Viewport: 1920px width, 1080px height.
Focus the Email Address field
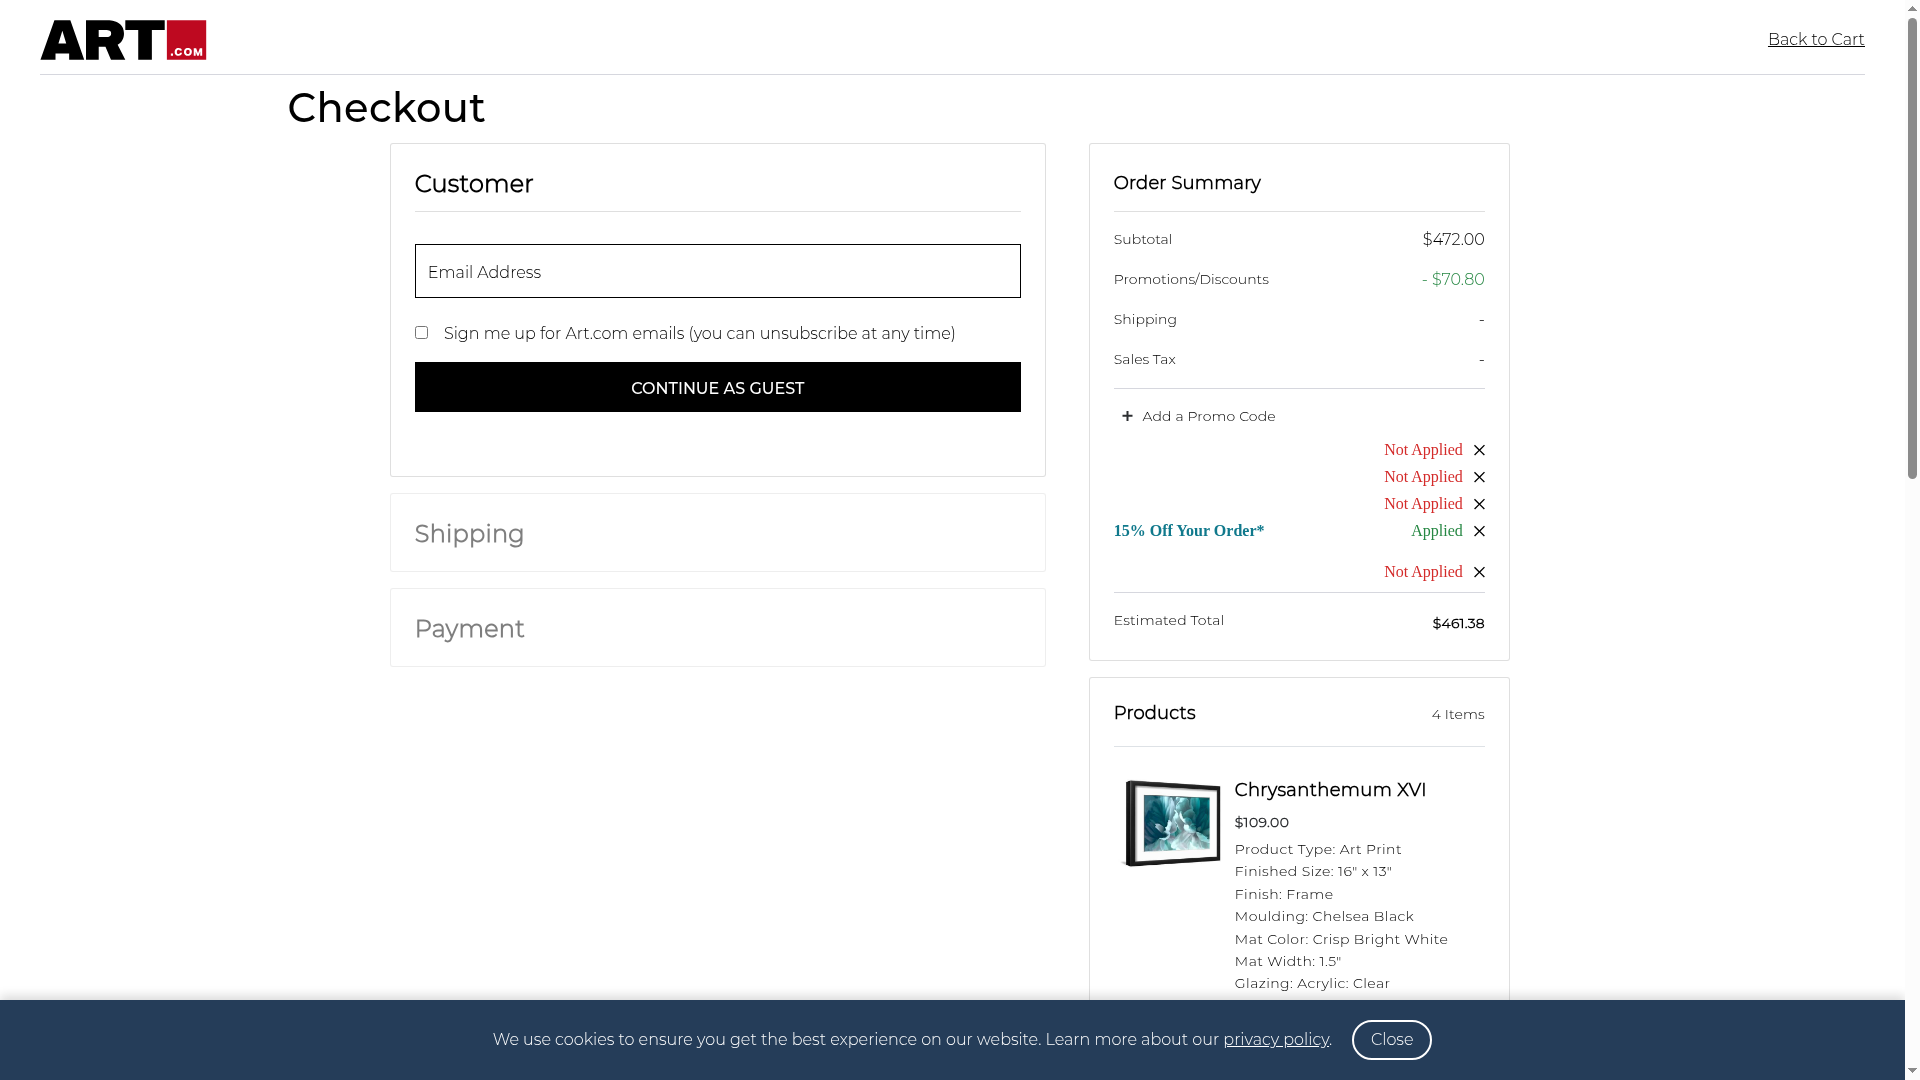(x=717, y=271)
